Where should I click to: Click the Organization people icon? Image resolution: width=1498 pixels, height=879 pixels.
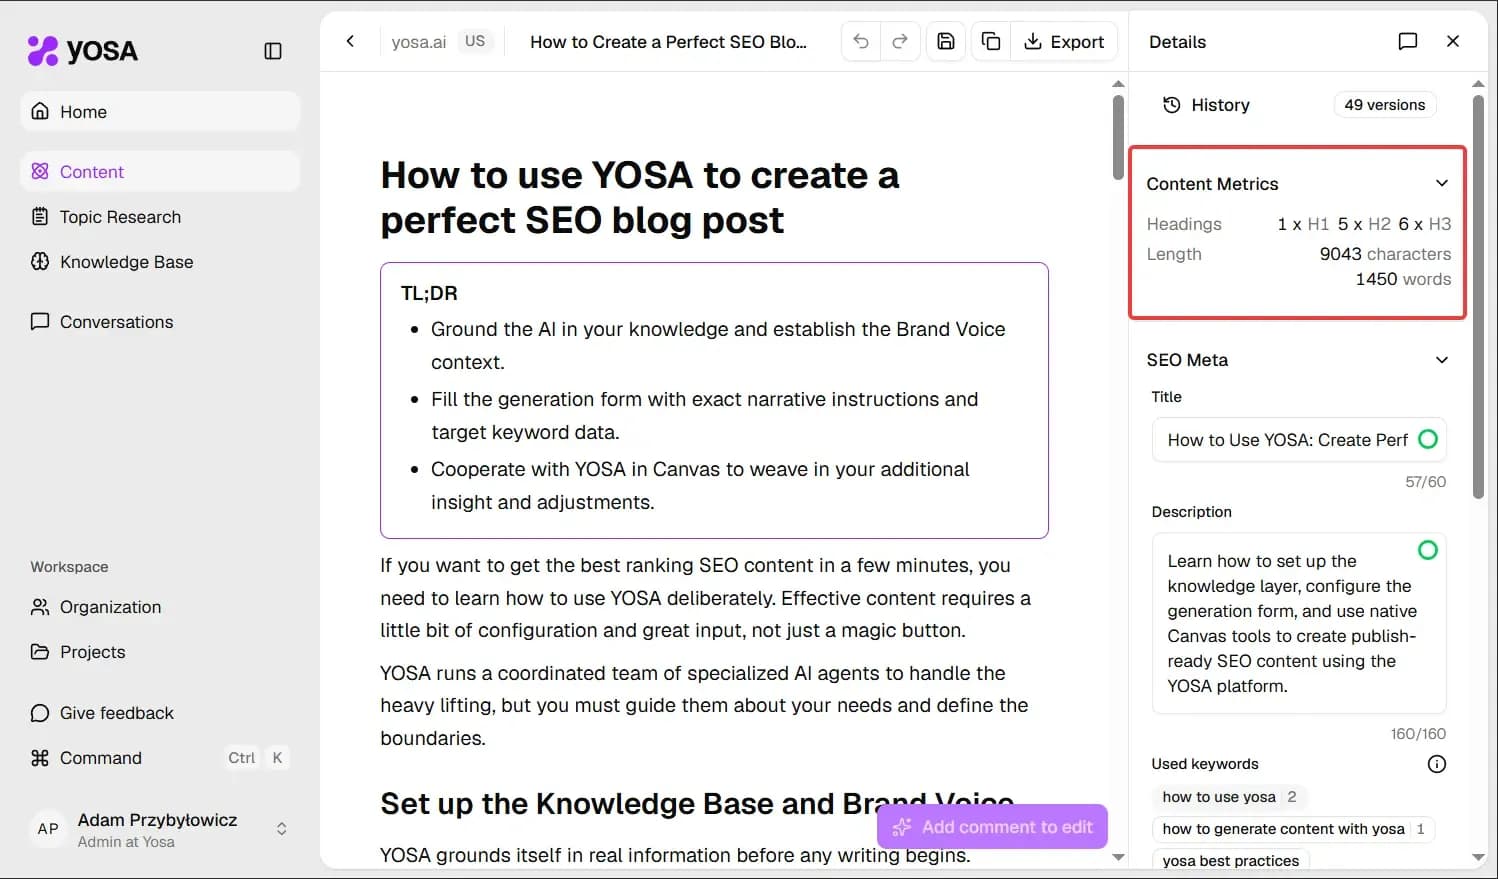point(40,607)
